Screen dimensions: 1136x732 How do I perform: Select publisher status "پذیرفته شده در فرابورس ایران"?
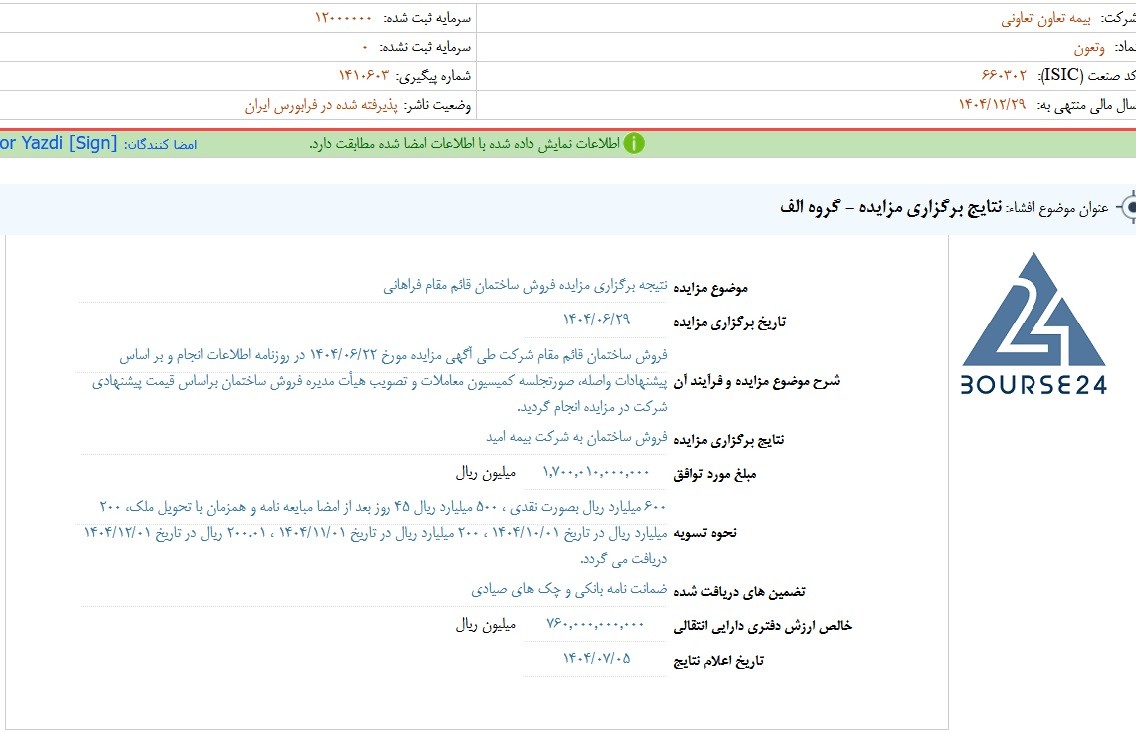coord(321,106)
